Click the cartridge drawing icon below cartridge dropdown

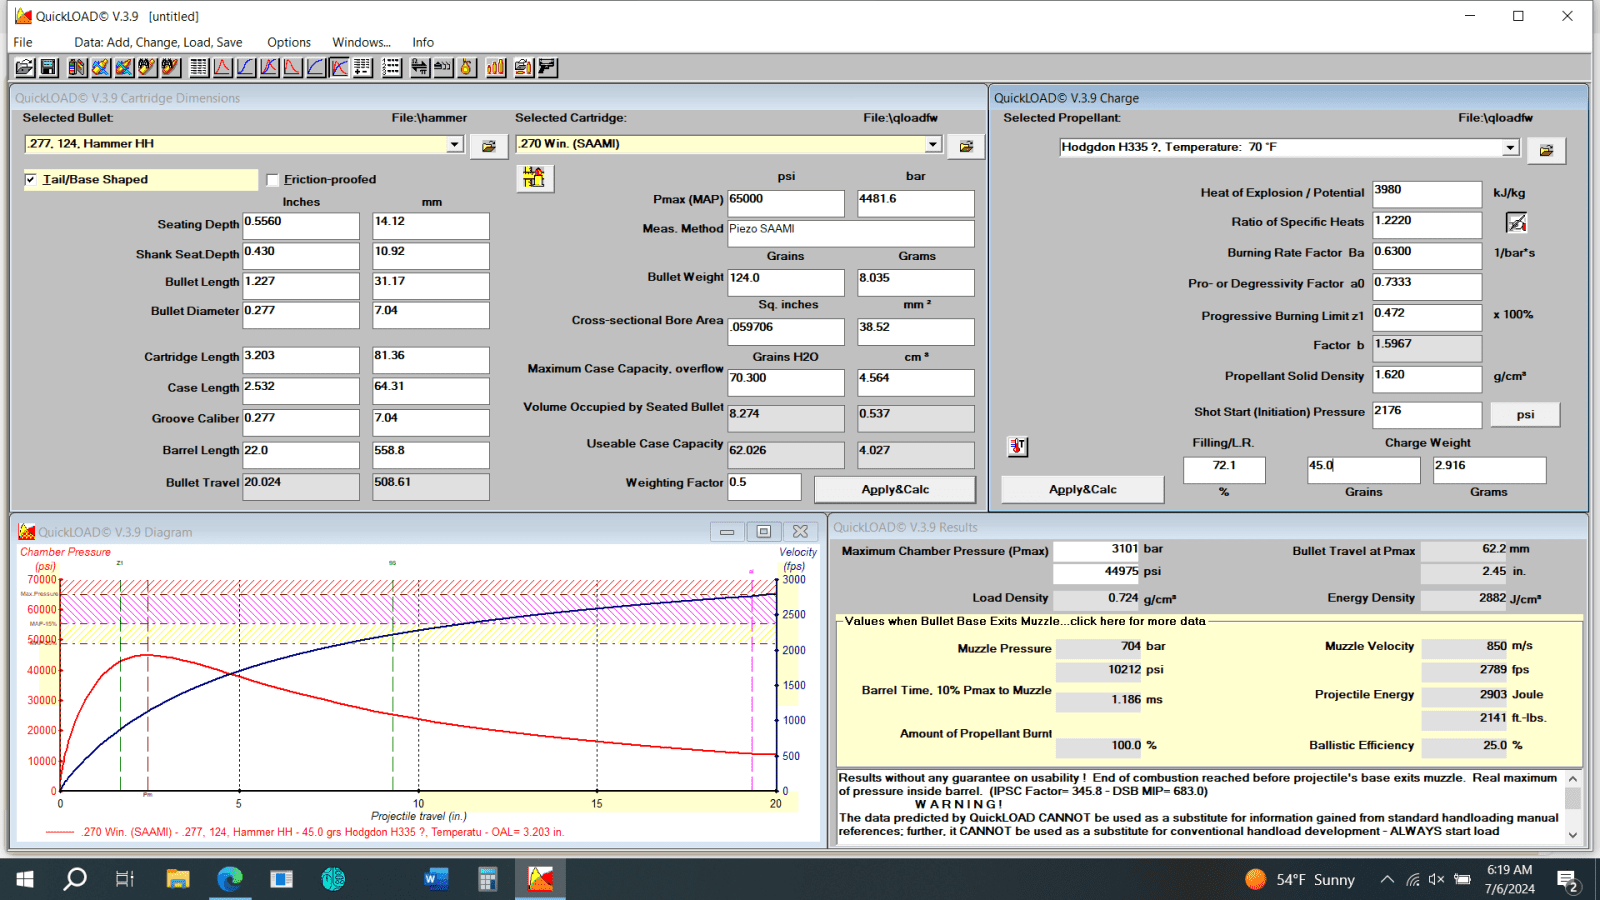click(535, 178)
